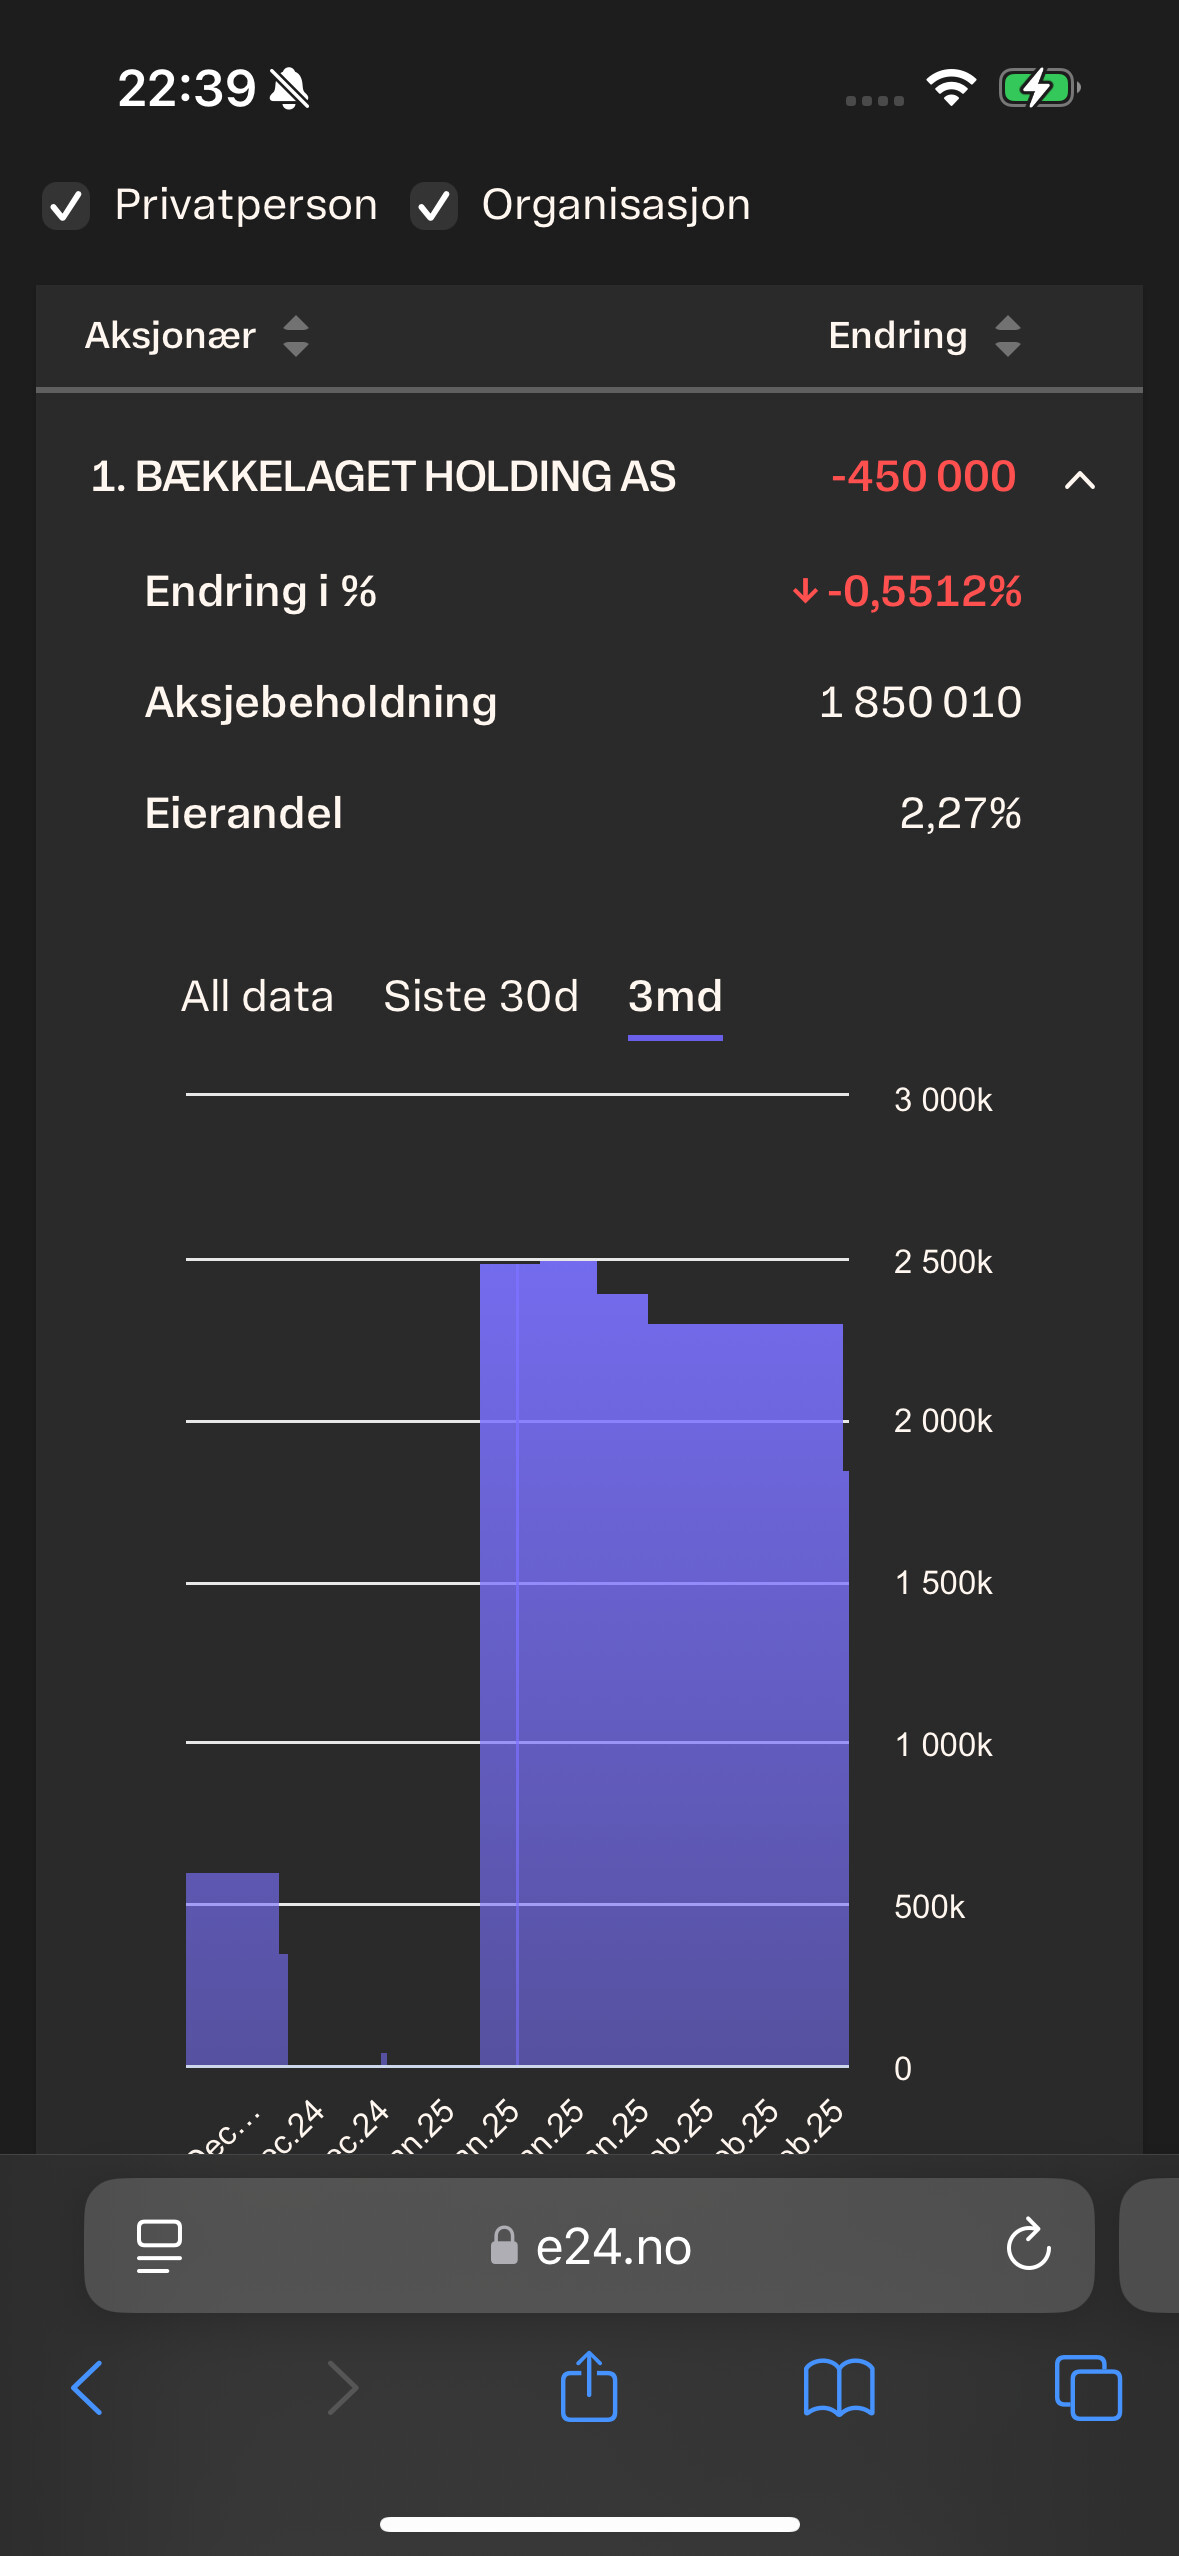Image resolution: width=1179 pixels, height=2556 pixels.
Task: Sort the table by Endring
Action: point(1008,336)
